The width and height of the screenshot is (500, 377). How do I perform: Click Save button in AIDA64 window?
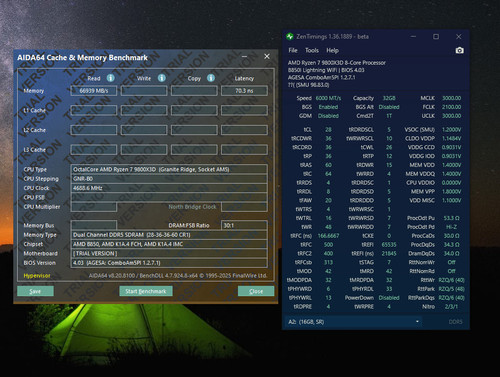tap(35, 291)
